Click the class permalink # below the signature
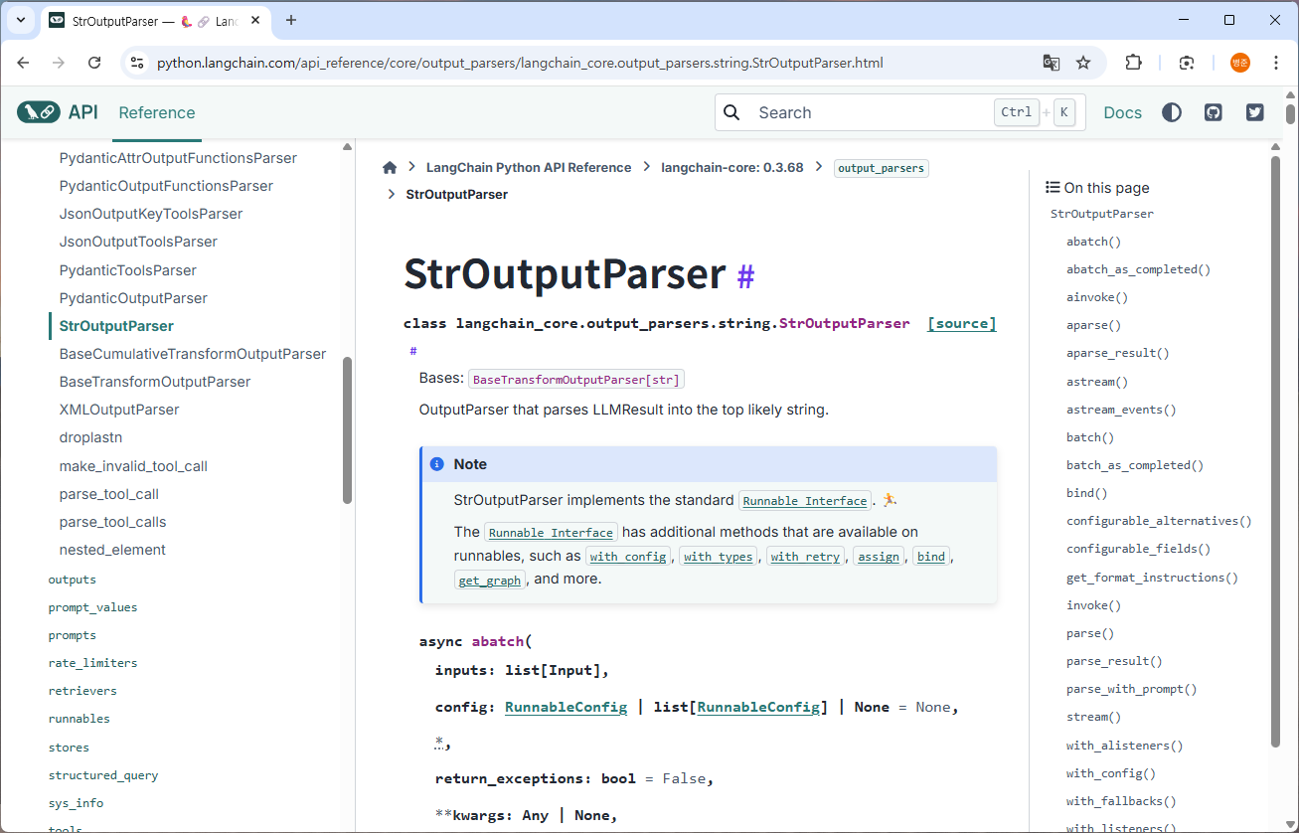 tap(413, 351)
